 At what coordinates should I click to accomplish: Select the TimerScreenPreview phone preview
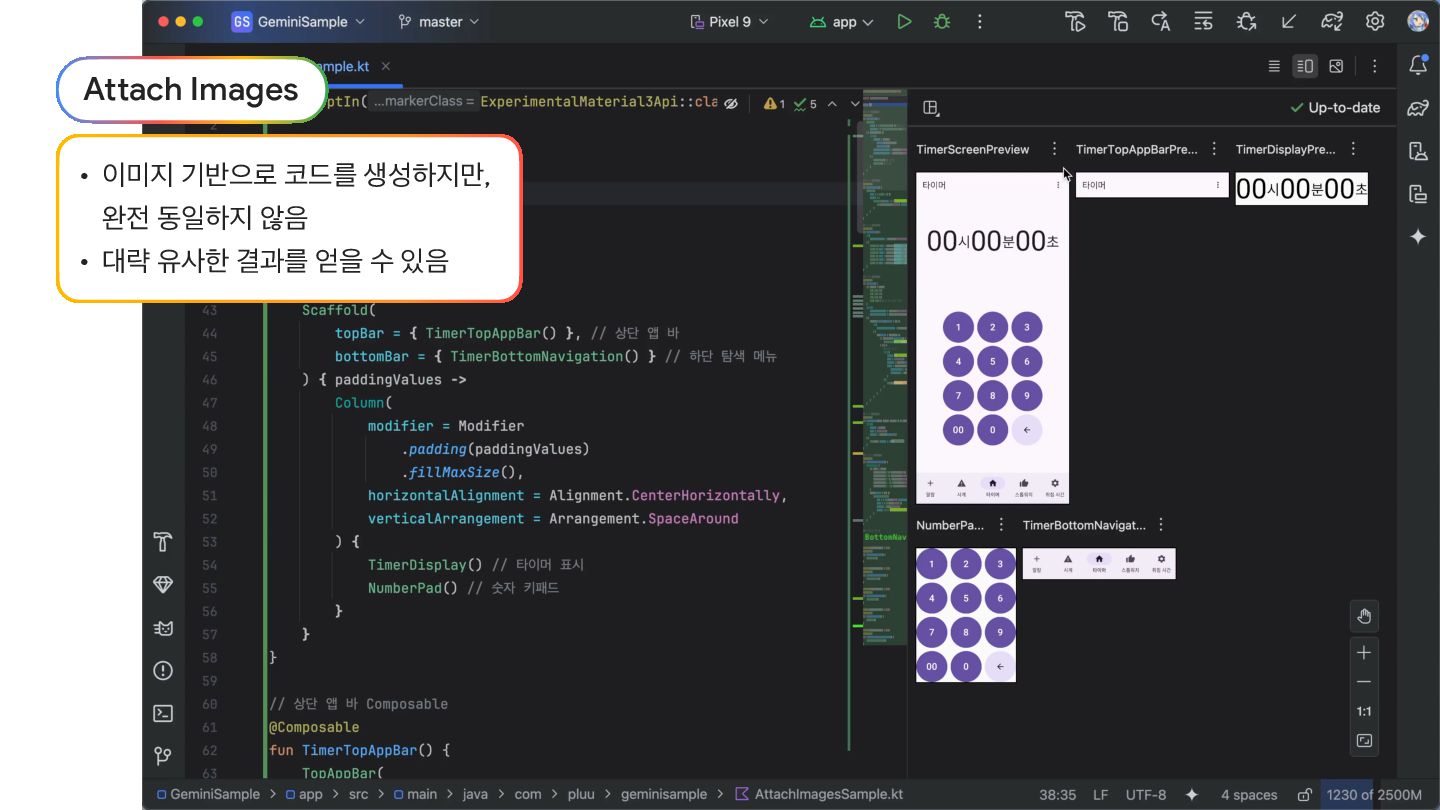(x=992, y=339)
